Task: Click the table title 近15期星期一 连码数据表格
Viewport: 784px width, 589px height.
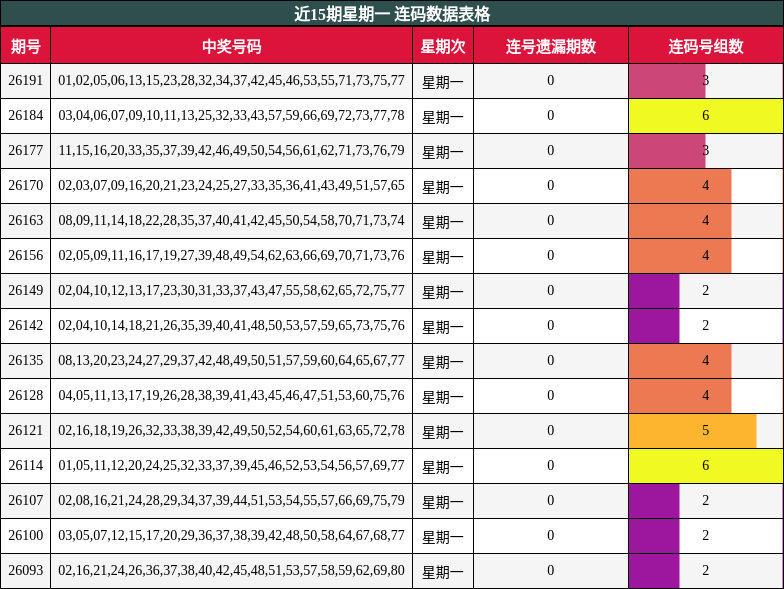Action: 392,14
